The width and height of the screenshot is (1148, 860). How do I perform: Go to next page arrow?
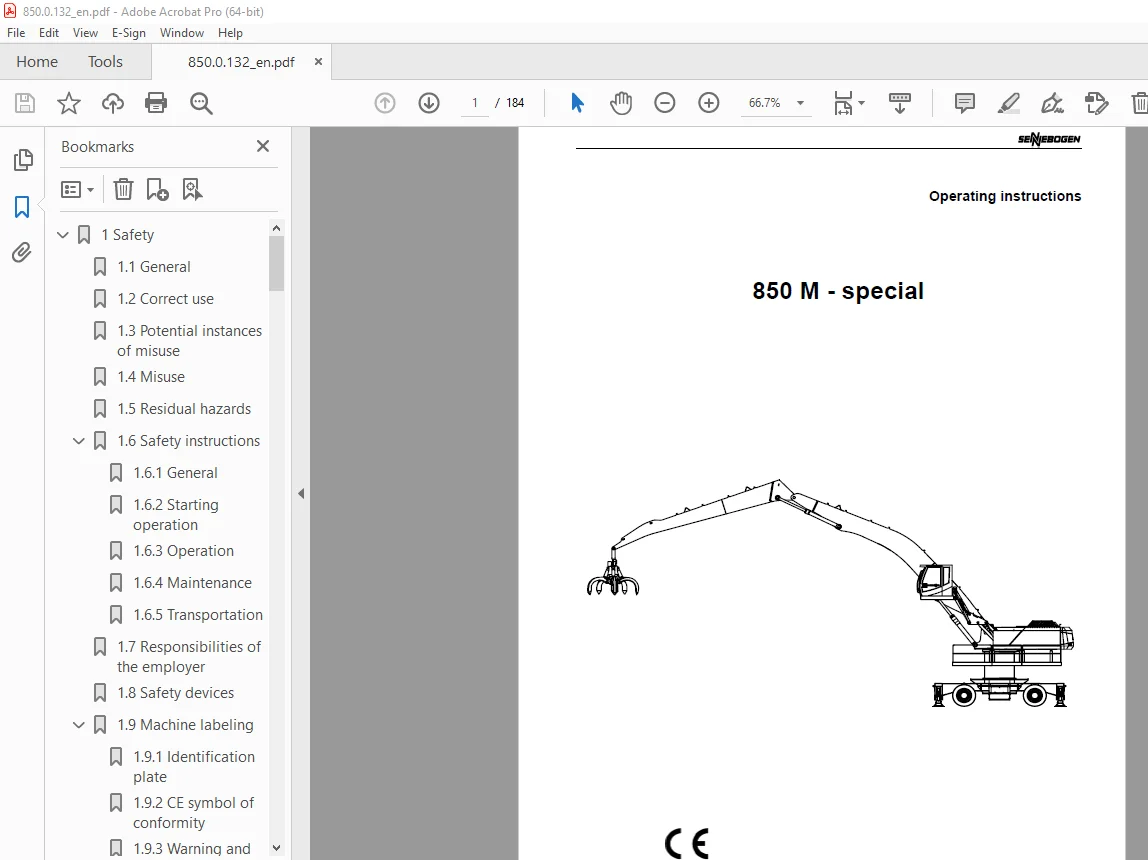(429, 103)
